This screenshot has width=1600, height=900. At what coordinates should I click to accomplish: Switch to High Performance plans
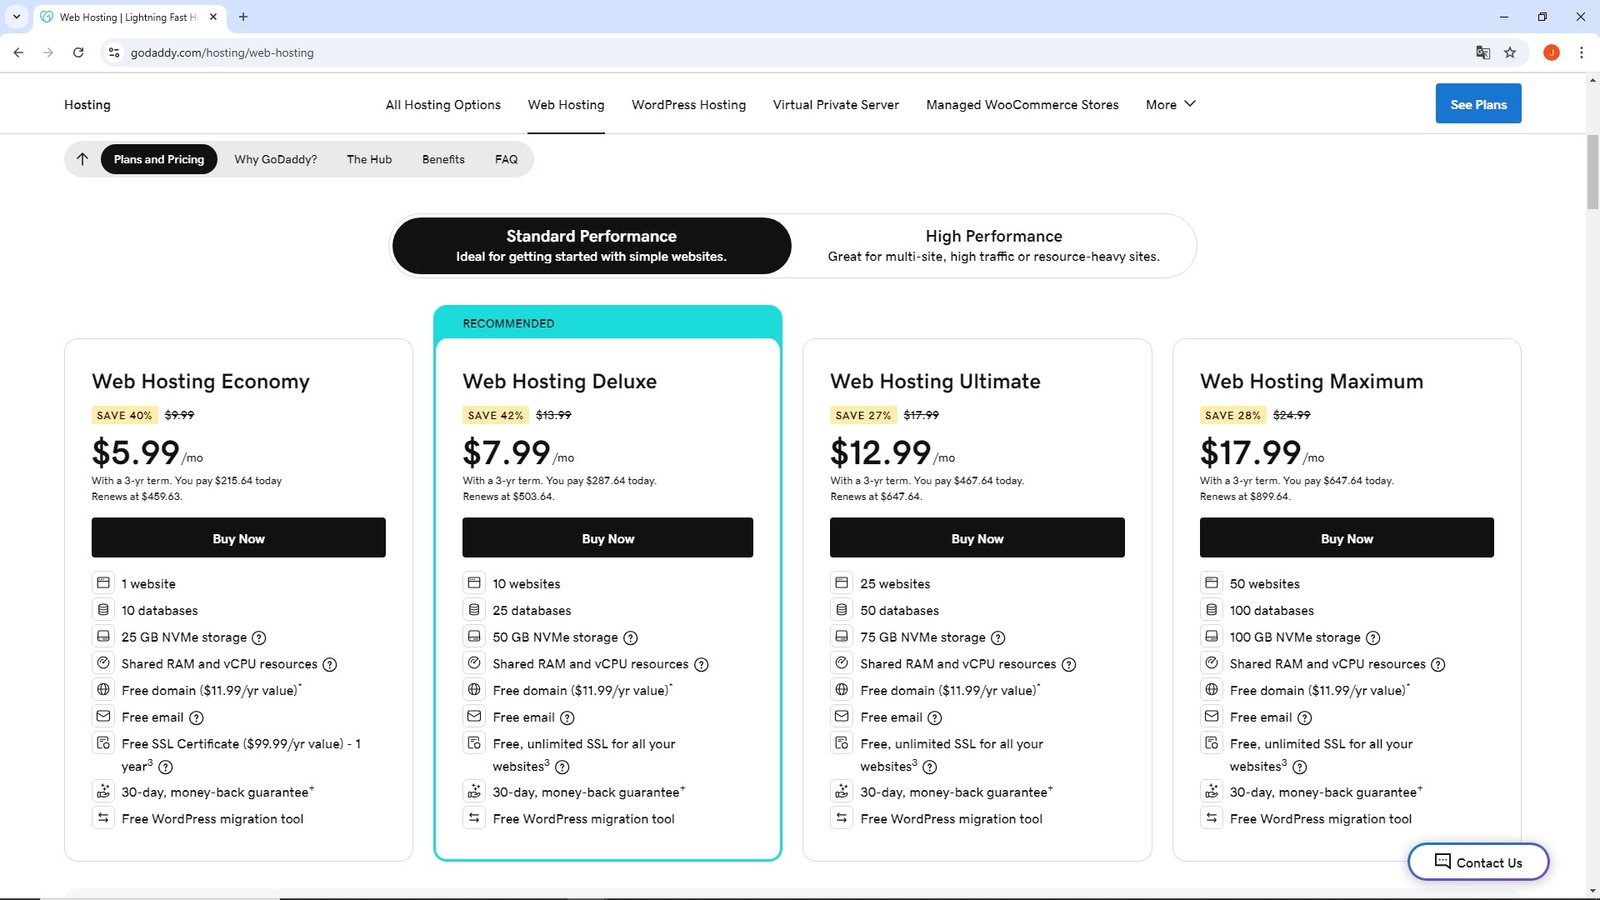pos(993,246)
